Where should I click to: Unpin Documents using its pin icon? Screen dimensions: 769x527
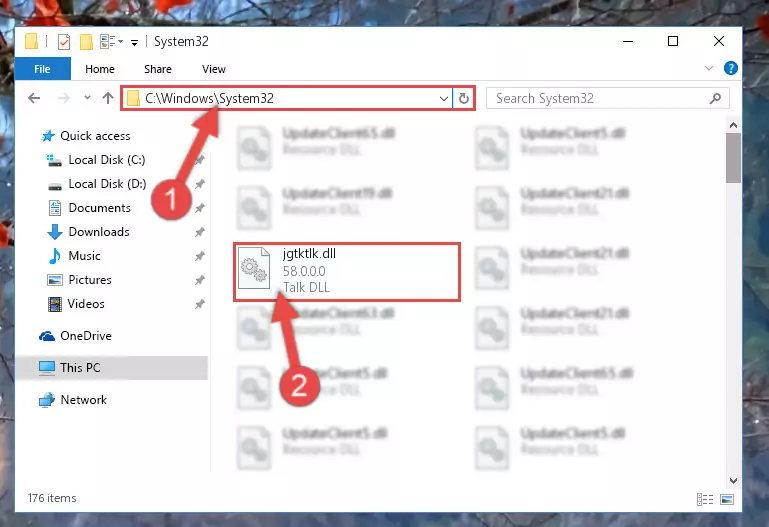[199, 208]
